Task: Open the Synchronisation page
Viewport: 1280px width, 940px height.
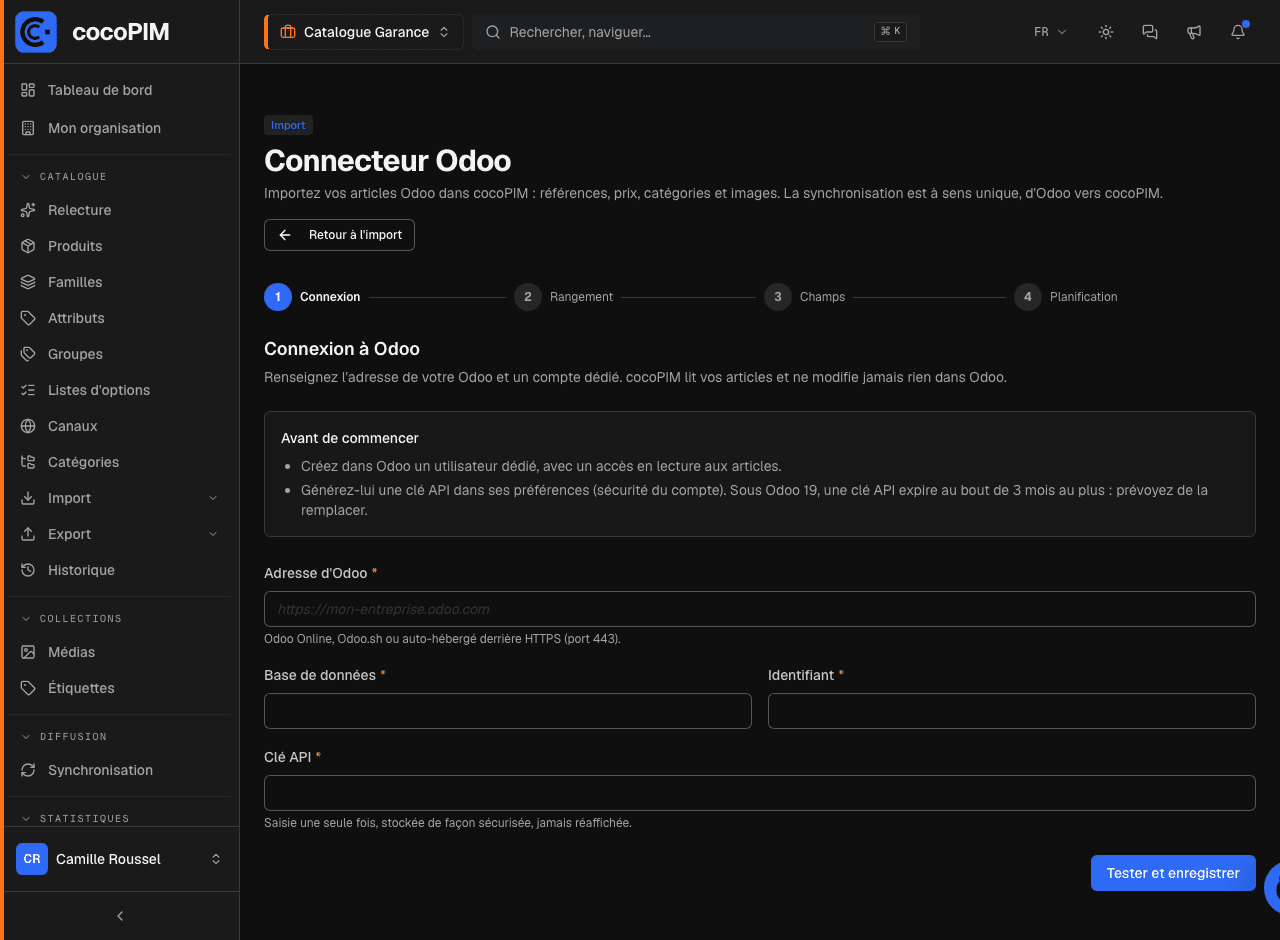Action: 120,770
